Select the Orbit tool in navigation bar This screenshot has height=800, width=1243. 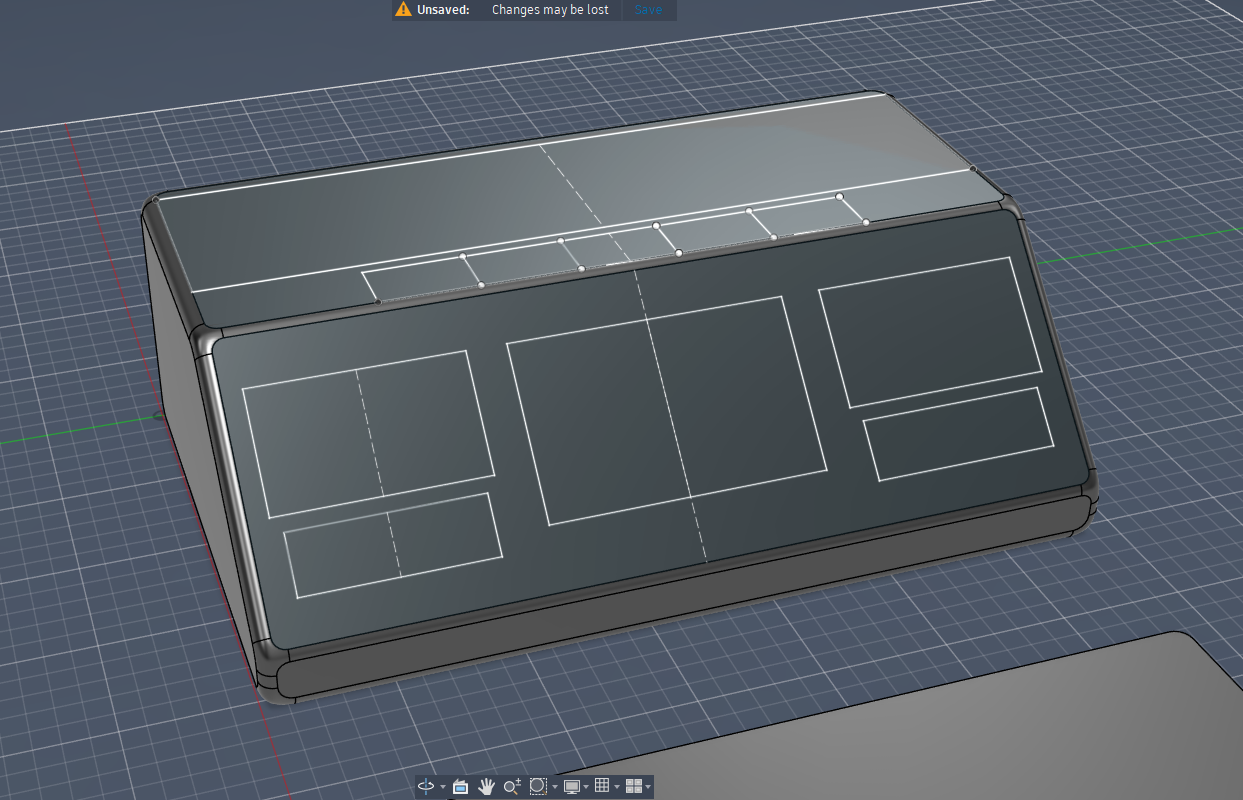426,787
